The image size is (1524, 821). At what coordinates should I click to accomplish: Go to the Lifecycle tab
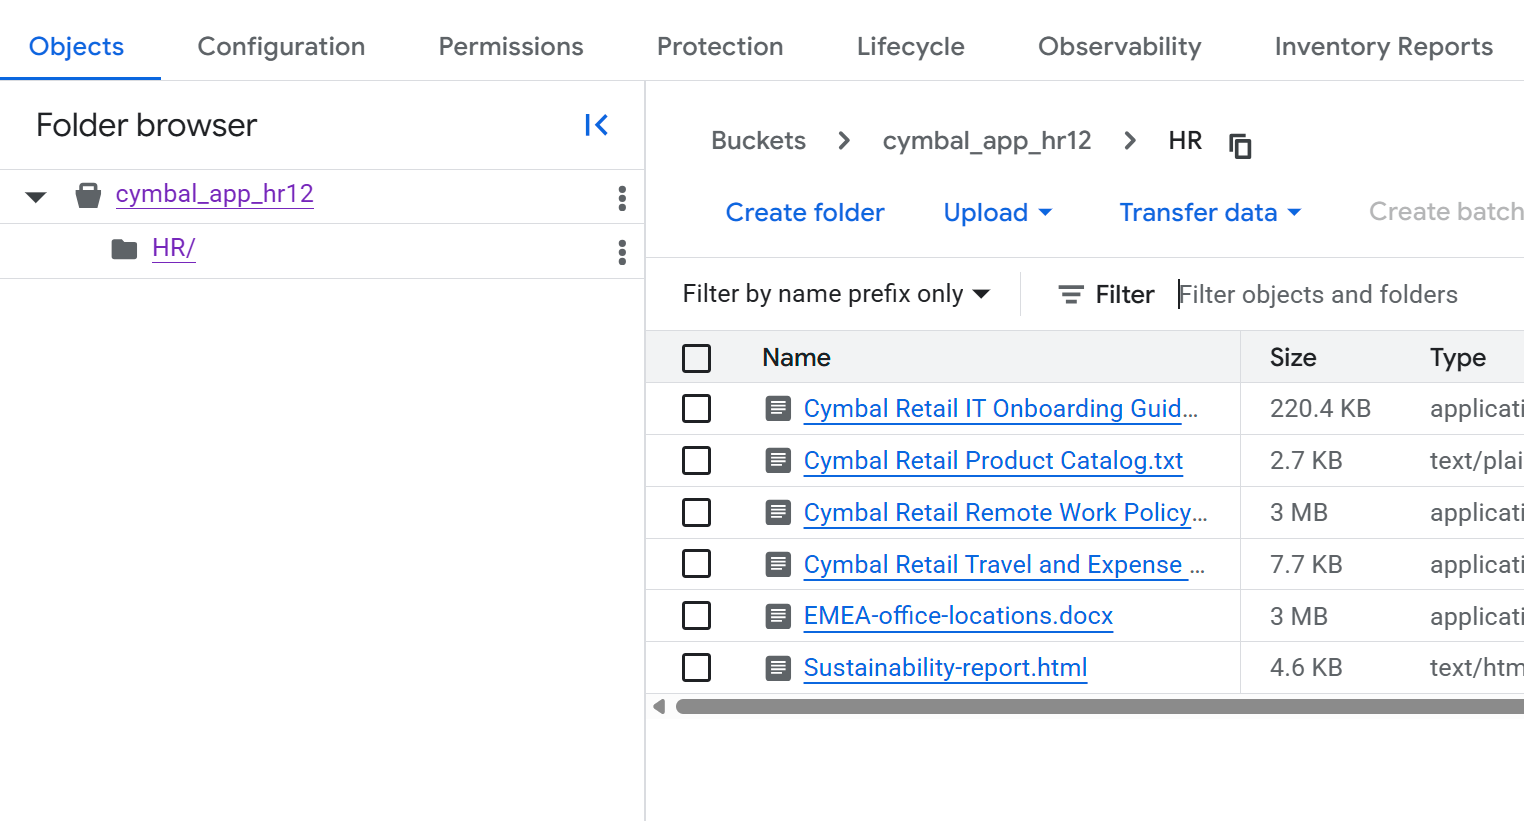[x=910, y=47]
